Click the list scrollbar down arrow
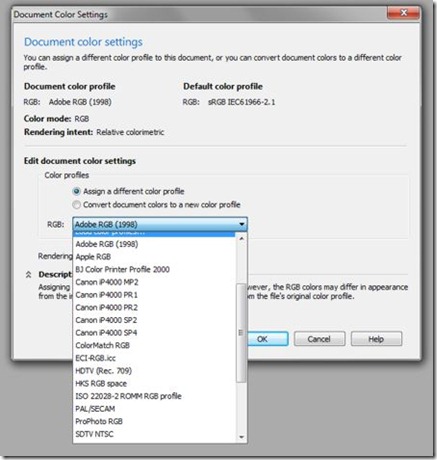The height and width of the screenshot is (460, 437). click(241, 437)
